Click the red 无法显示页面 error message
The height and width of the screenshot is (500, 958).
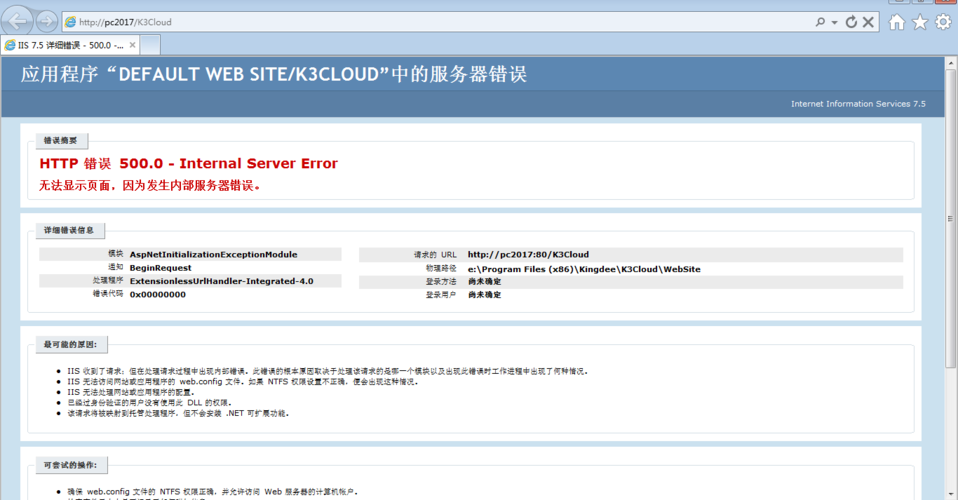point(150,185)
